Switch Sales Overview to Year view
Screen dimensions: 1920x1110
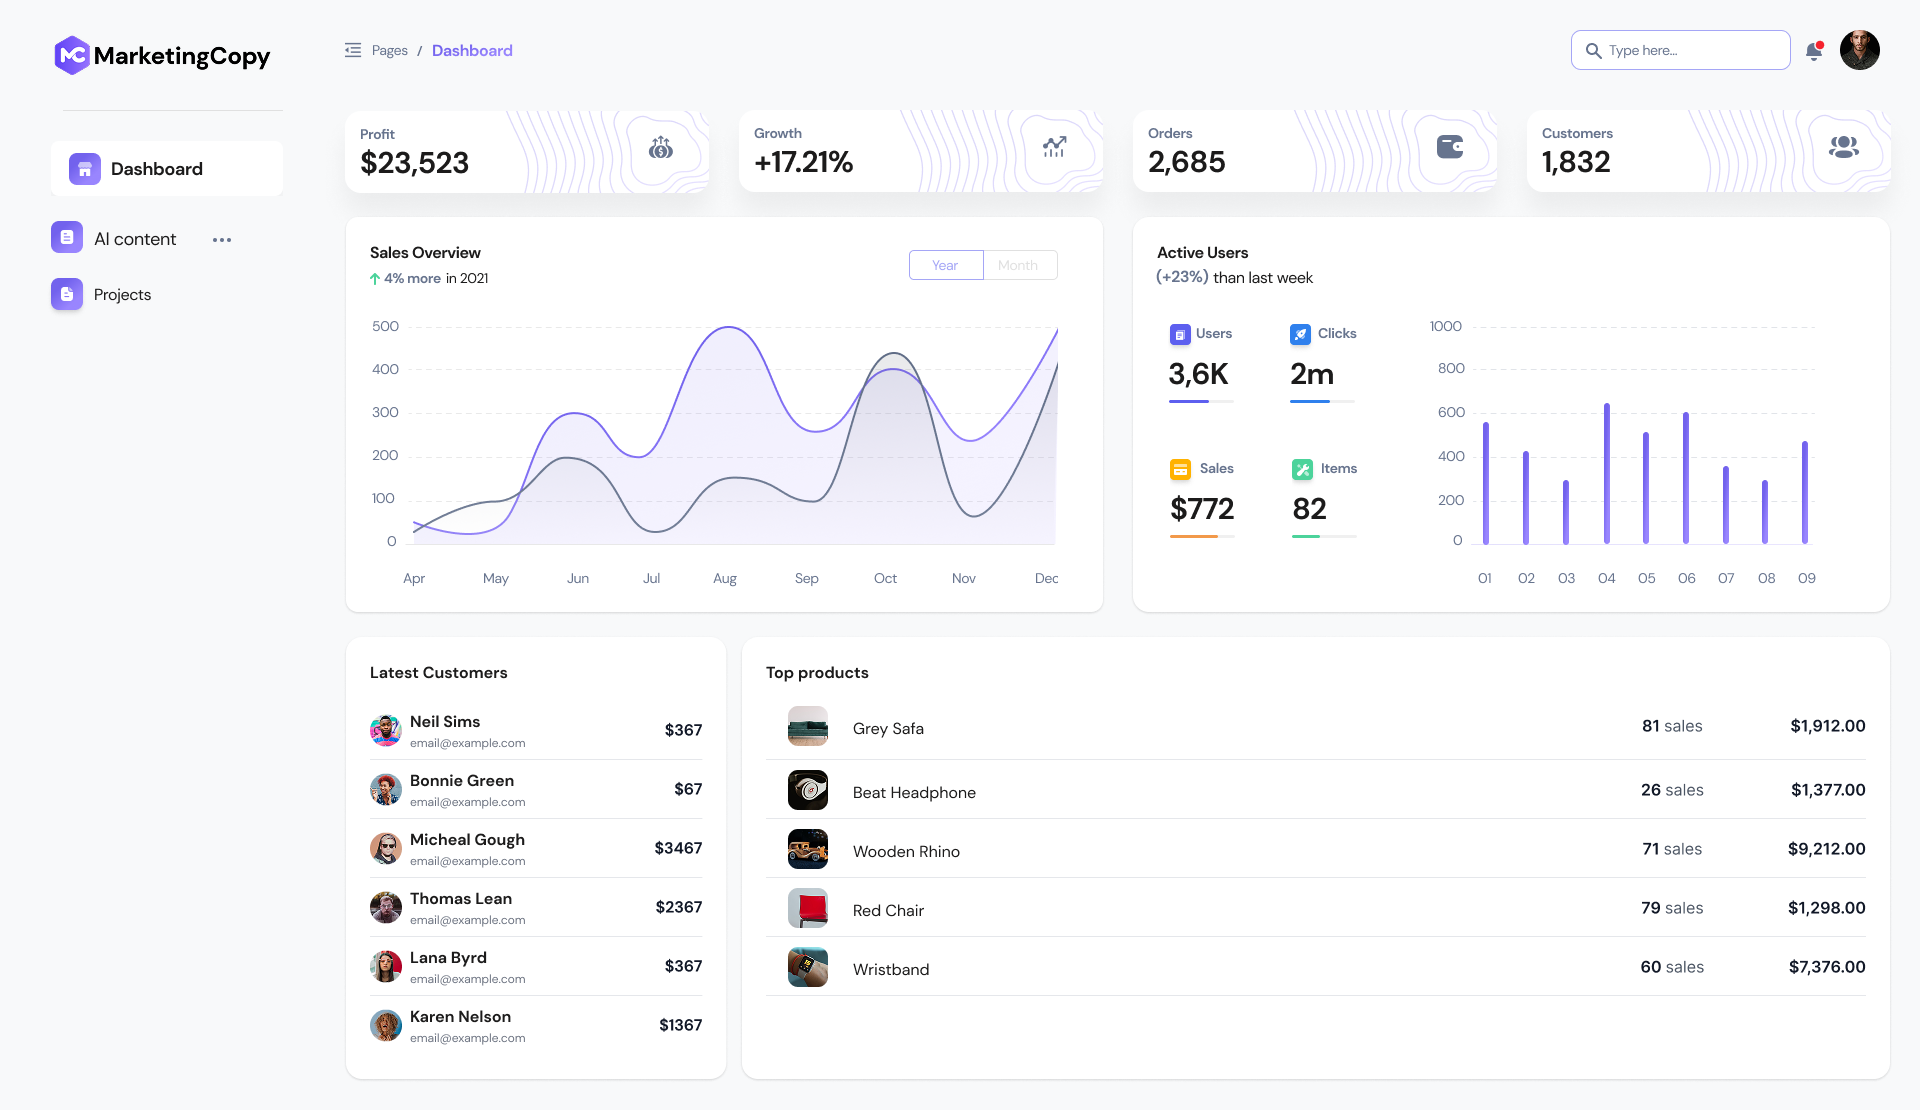pos(945,265)
